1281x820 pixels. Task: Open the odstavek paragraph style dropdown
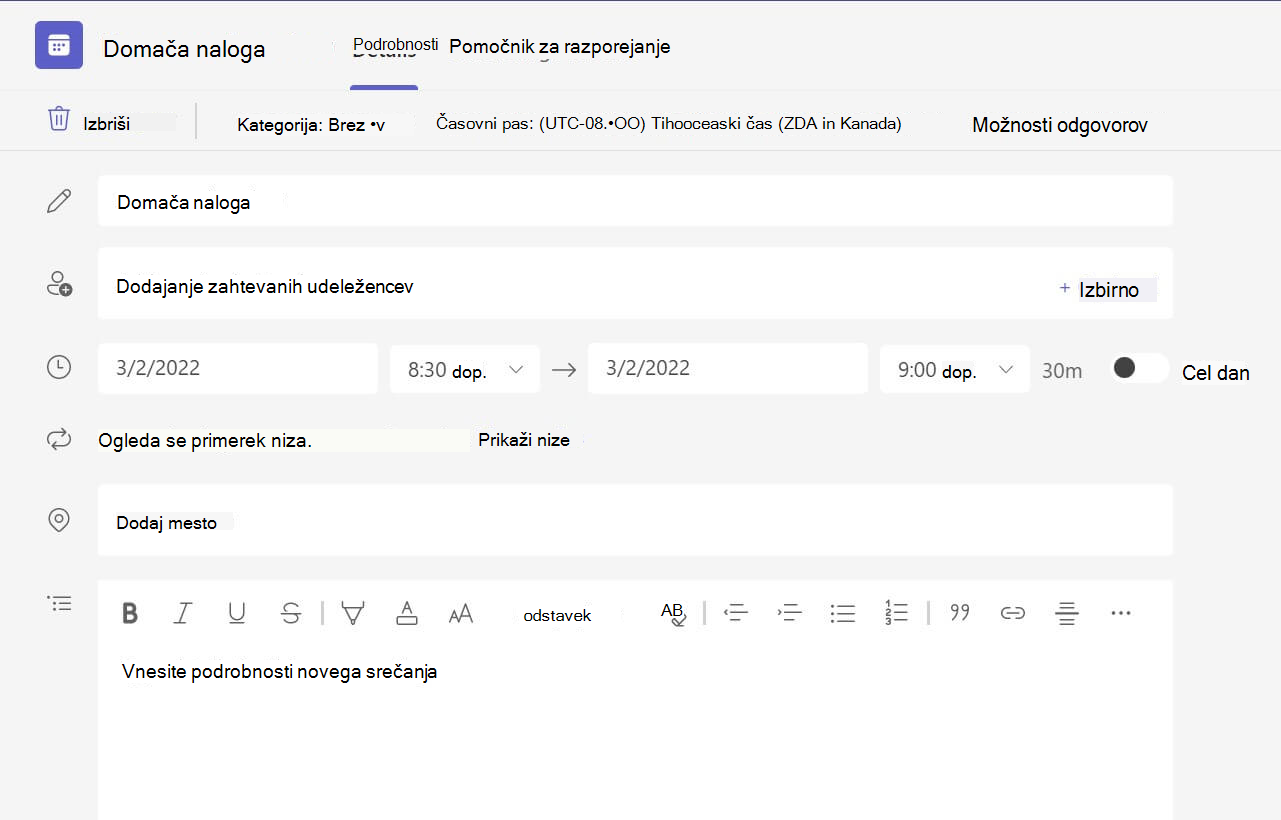pos(557,615)
